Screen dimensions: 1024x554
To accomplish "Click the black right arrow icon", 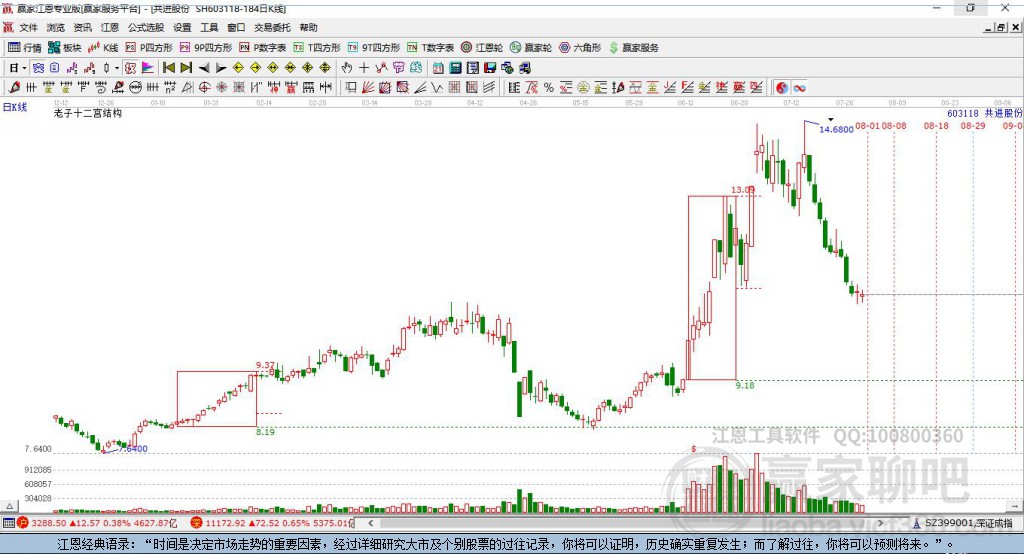I will [x=221, y=68].
